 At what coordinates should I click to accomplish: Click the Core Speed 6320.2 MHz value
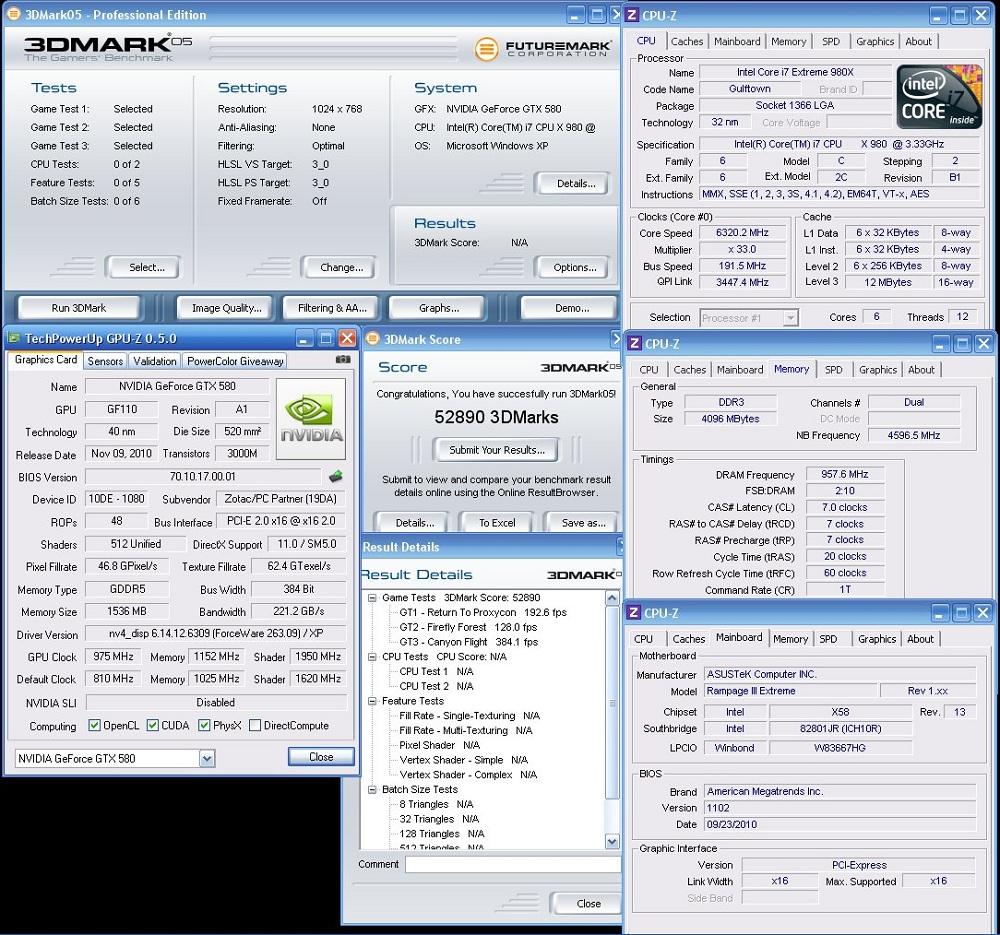coord(742,233)
